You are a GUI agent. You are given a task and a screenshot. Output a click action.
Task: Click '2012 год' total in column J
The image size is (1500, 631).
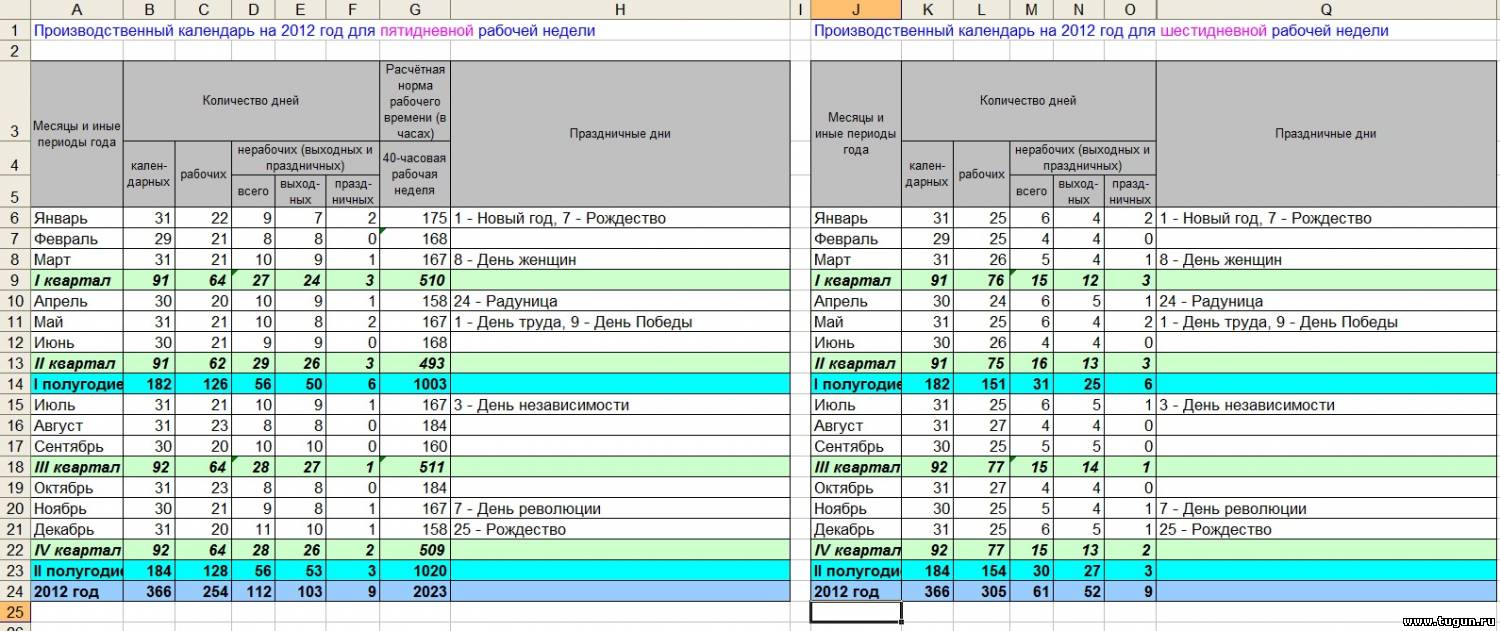[855, 591]
